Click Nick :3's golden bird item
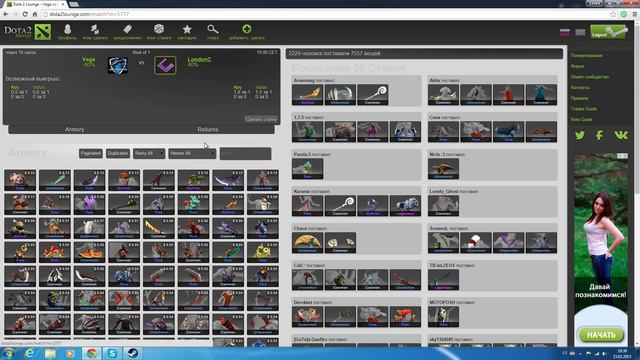This screenshot has height=360, width=640. [x=443, y=169]
